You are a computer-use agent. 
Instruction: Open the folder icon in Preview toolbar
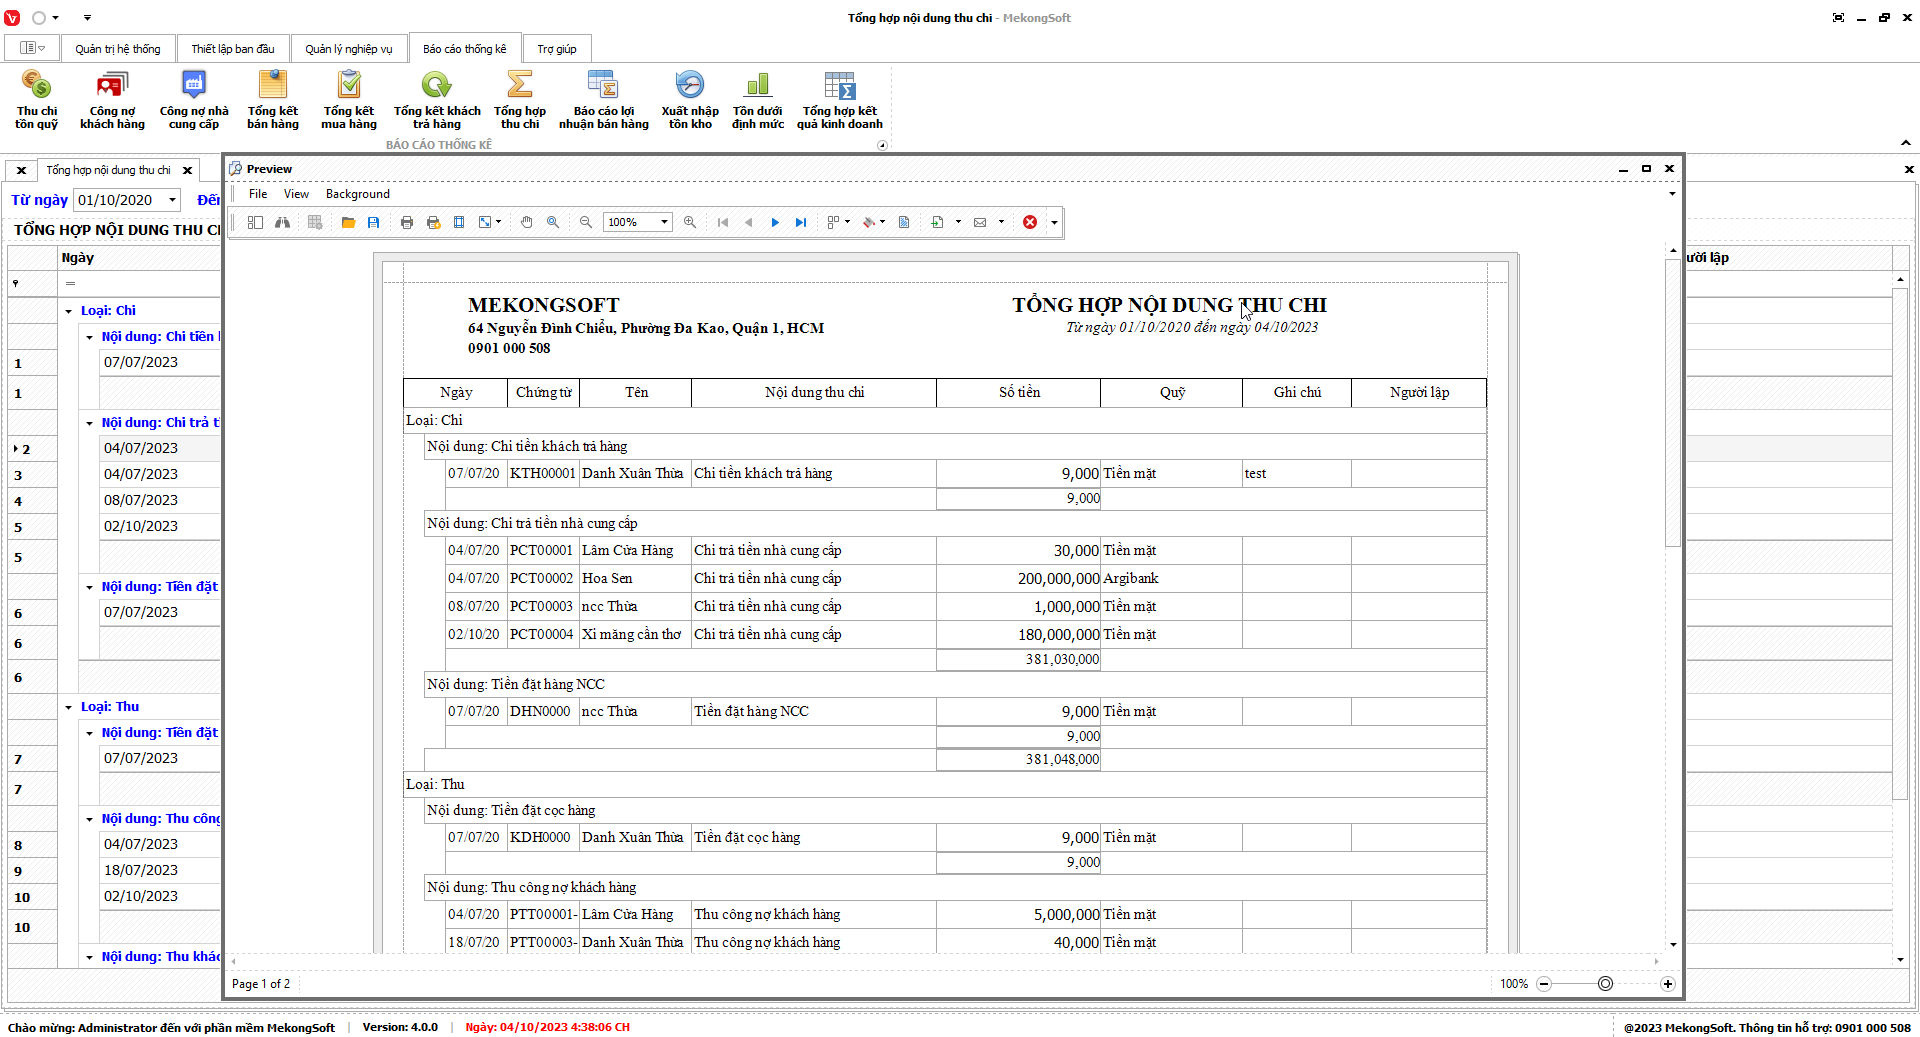click(x=348, y=222)
